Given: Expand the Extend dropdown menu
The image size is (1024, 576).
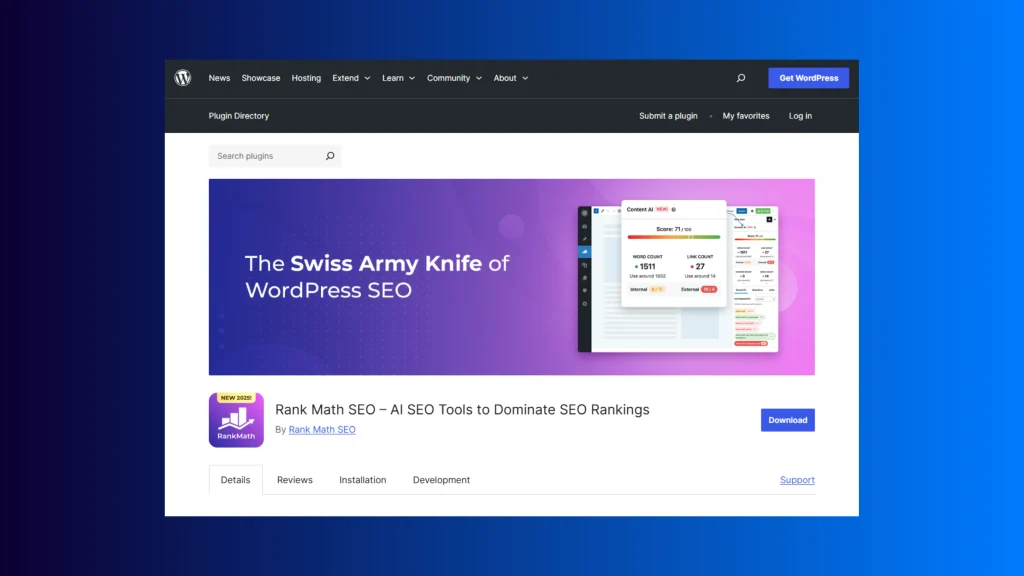Looking at the screenshot, I should tap(351, 78).
